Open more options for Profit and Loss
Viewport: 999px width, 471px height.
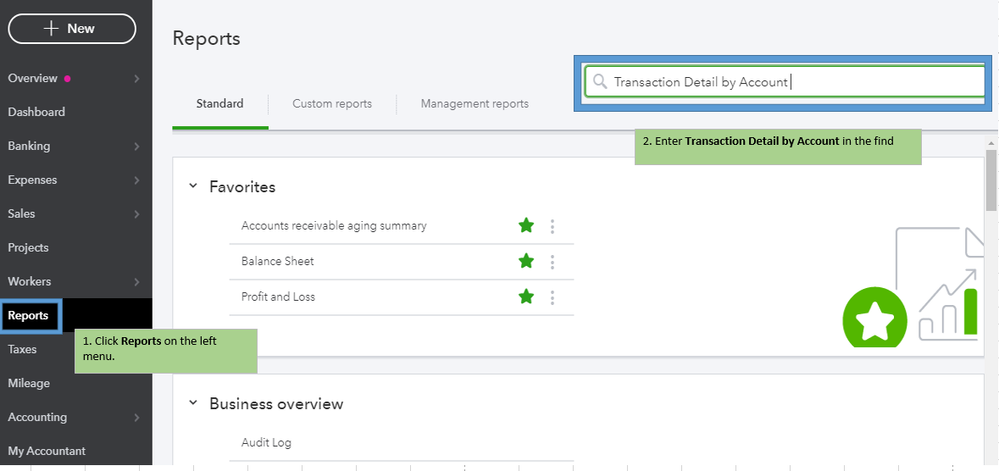552,297
